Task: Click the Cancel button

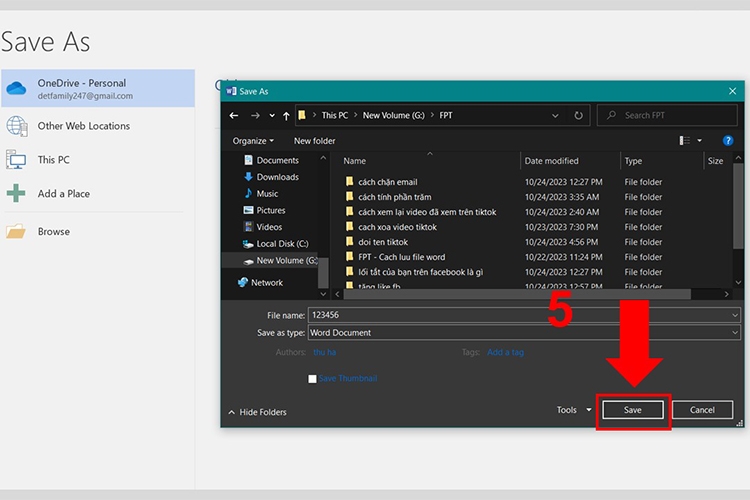Action: [702, 410]
